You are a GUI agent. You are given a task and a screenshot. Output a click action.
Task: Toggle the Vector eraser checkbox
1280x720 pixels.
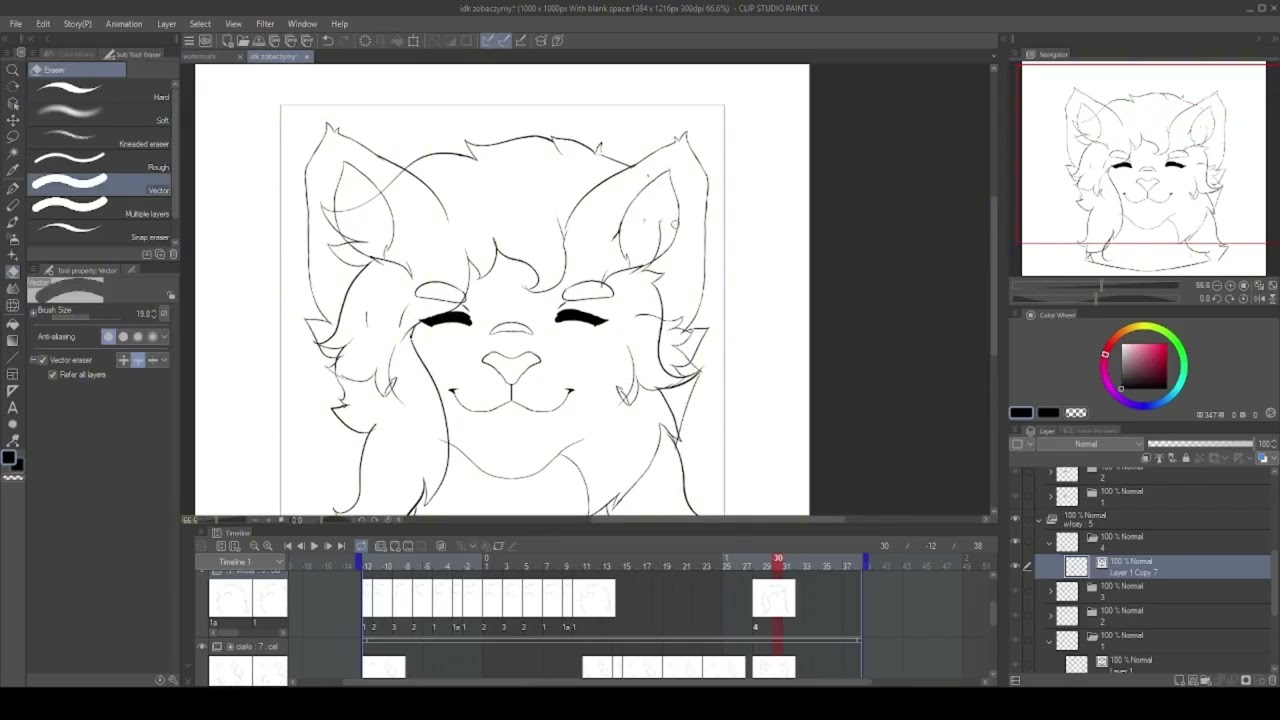pos(43,360)
